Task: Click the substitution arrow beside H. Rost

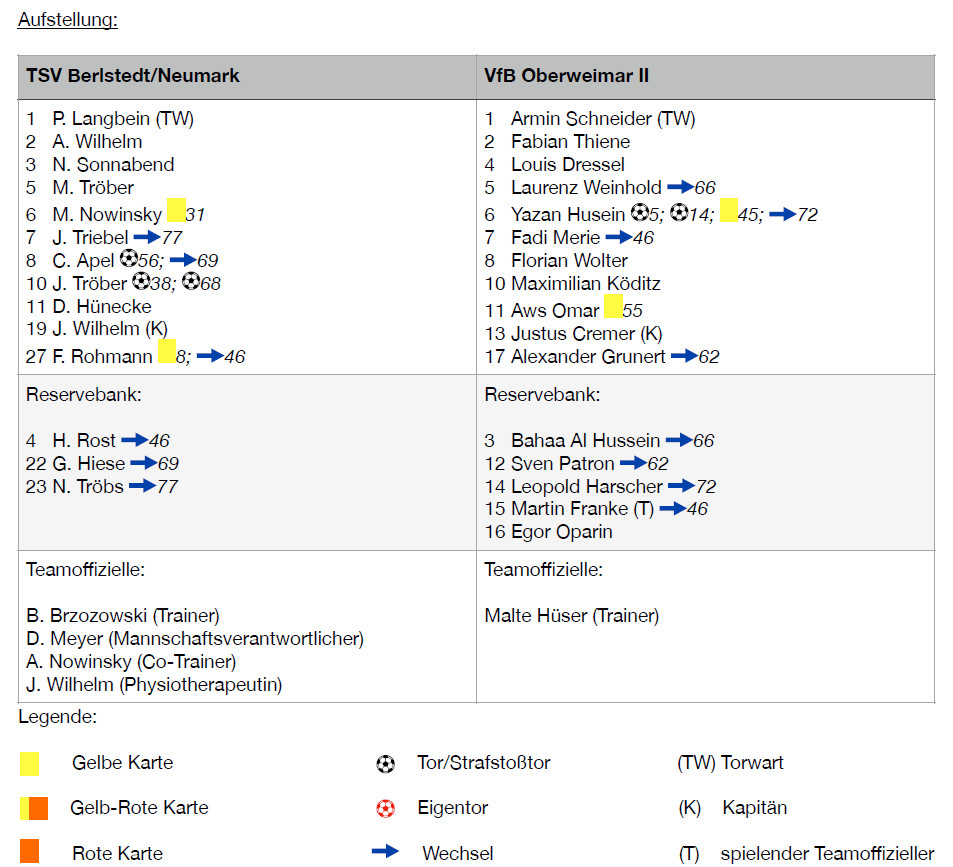Action: 134,440
